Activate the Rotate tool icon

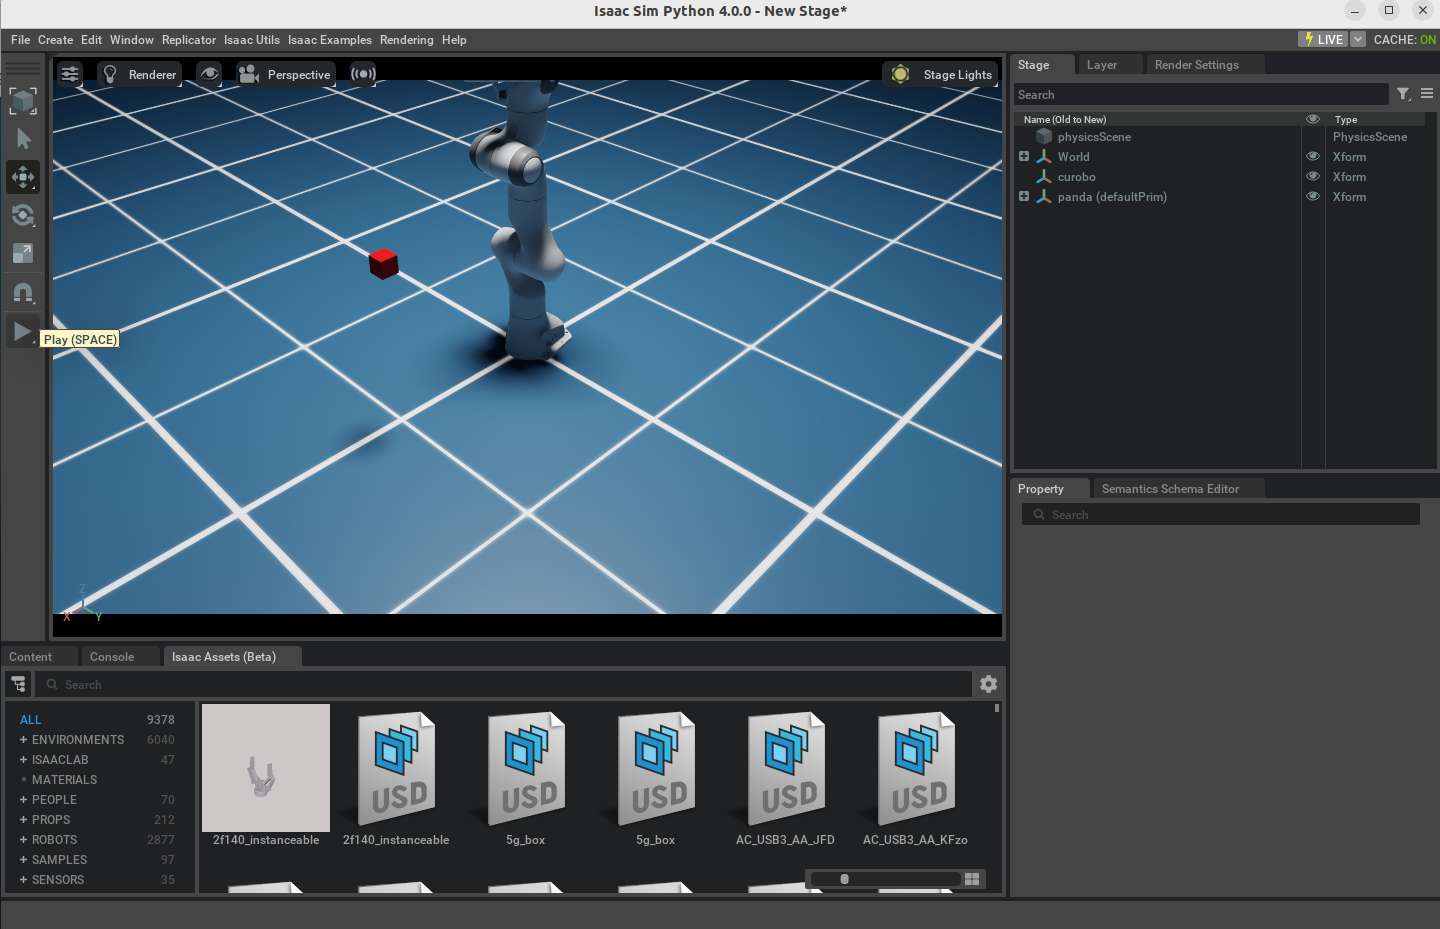point(23,215)
